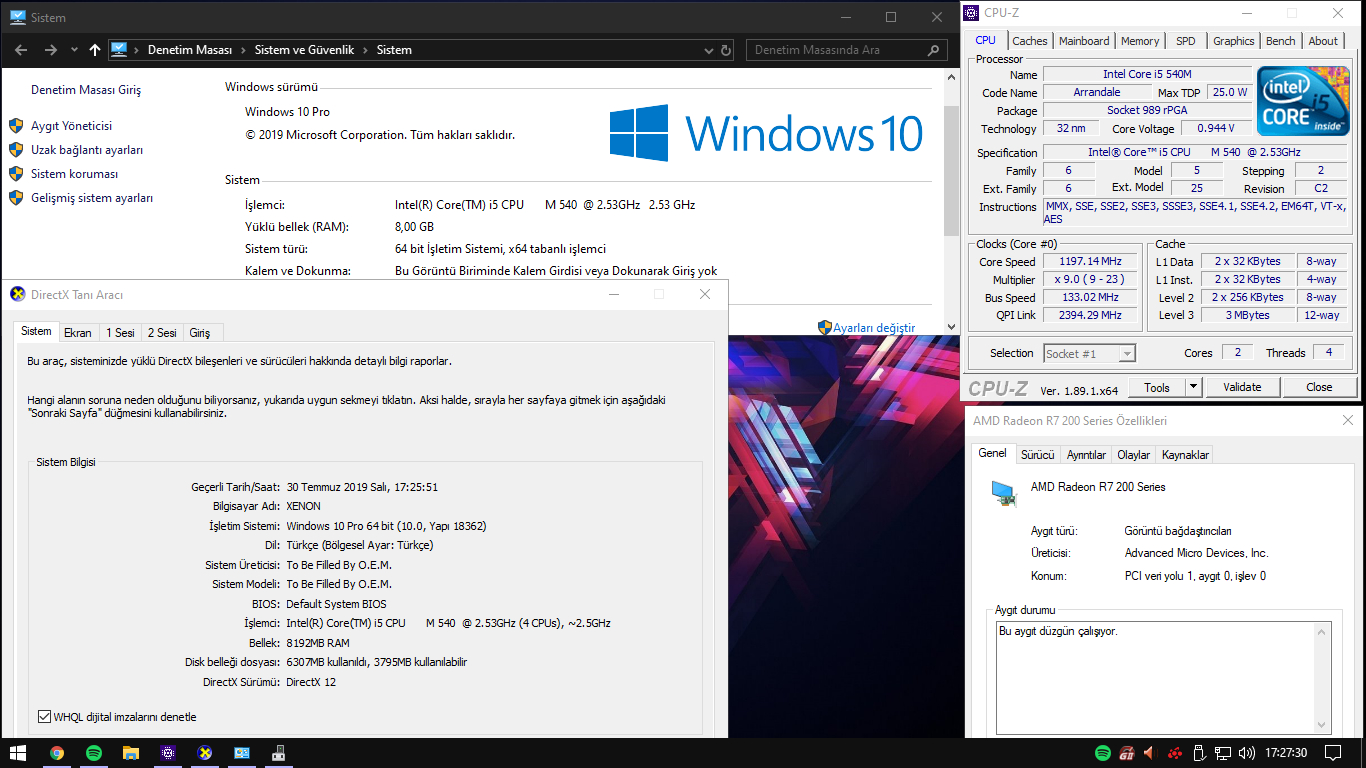Click the Ayarları değiştir link
The width and height of the screenshot is (1366, 768).
coord(874,328)
